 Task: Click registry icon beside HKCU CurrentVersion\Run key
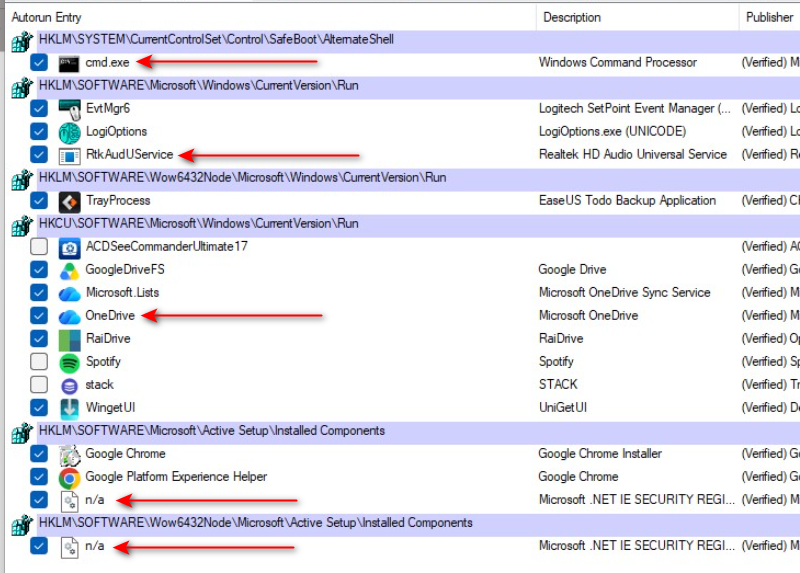[x=22, y=226]
